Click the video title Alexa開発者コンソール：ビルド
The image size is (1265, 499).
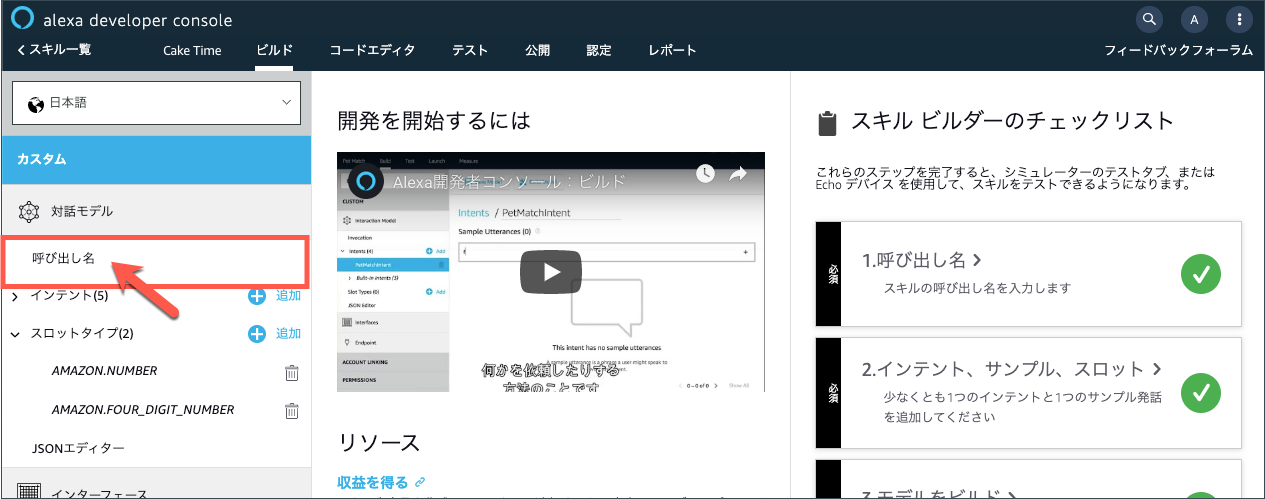pos(509,182)
